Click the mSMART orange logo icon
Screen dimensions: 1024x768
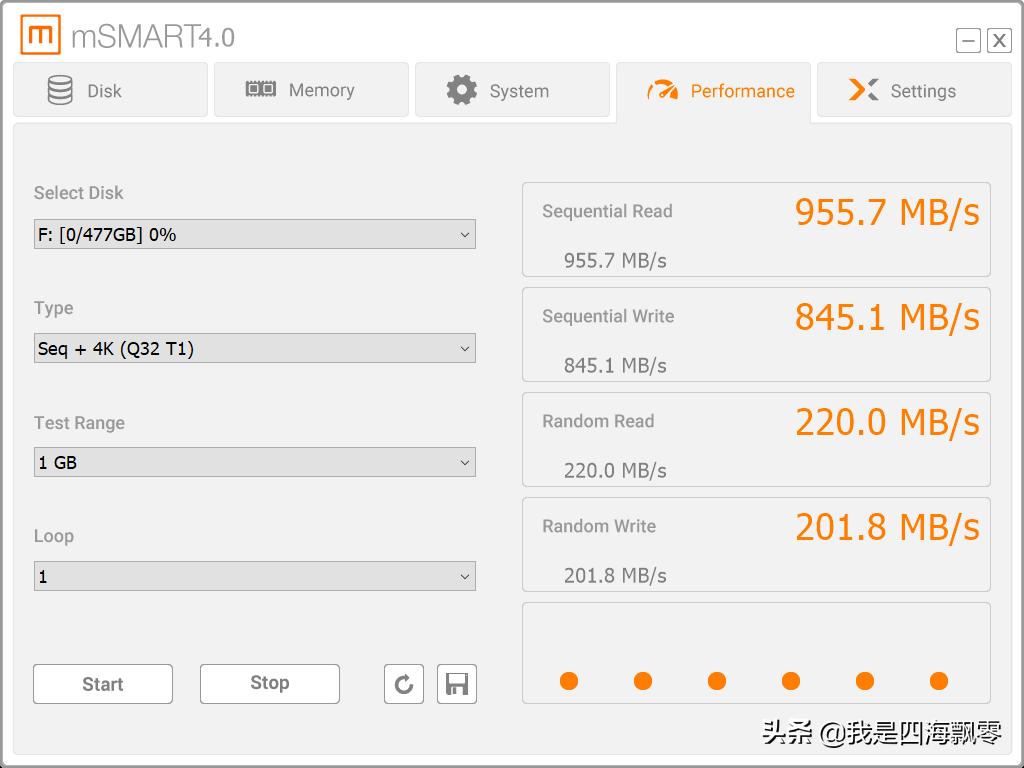[40, 36]
